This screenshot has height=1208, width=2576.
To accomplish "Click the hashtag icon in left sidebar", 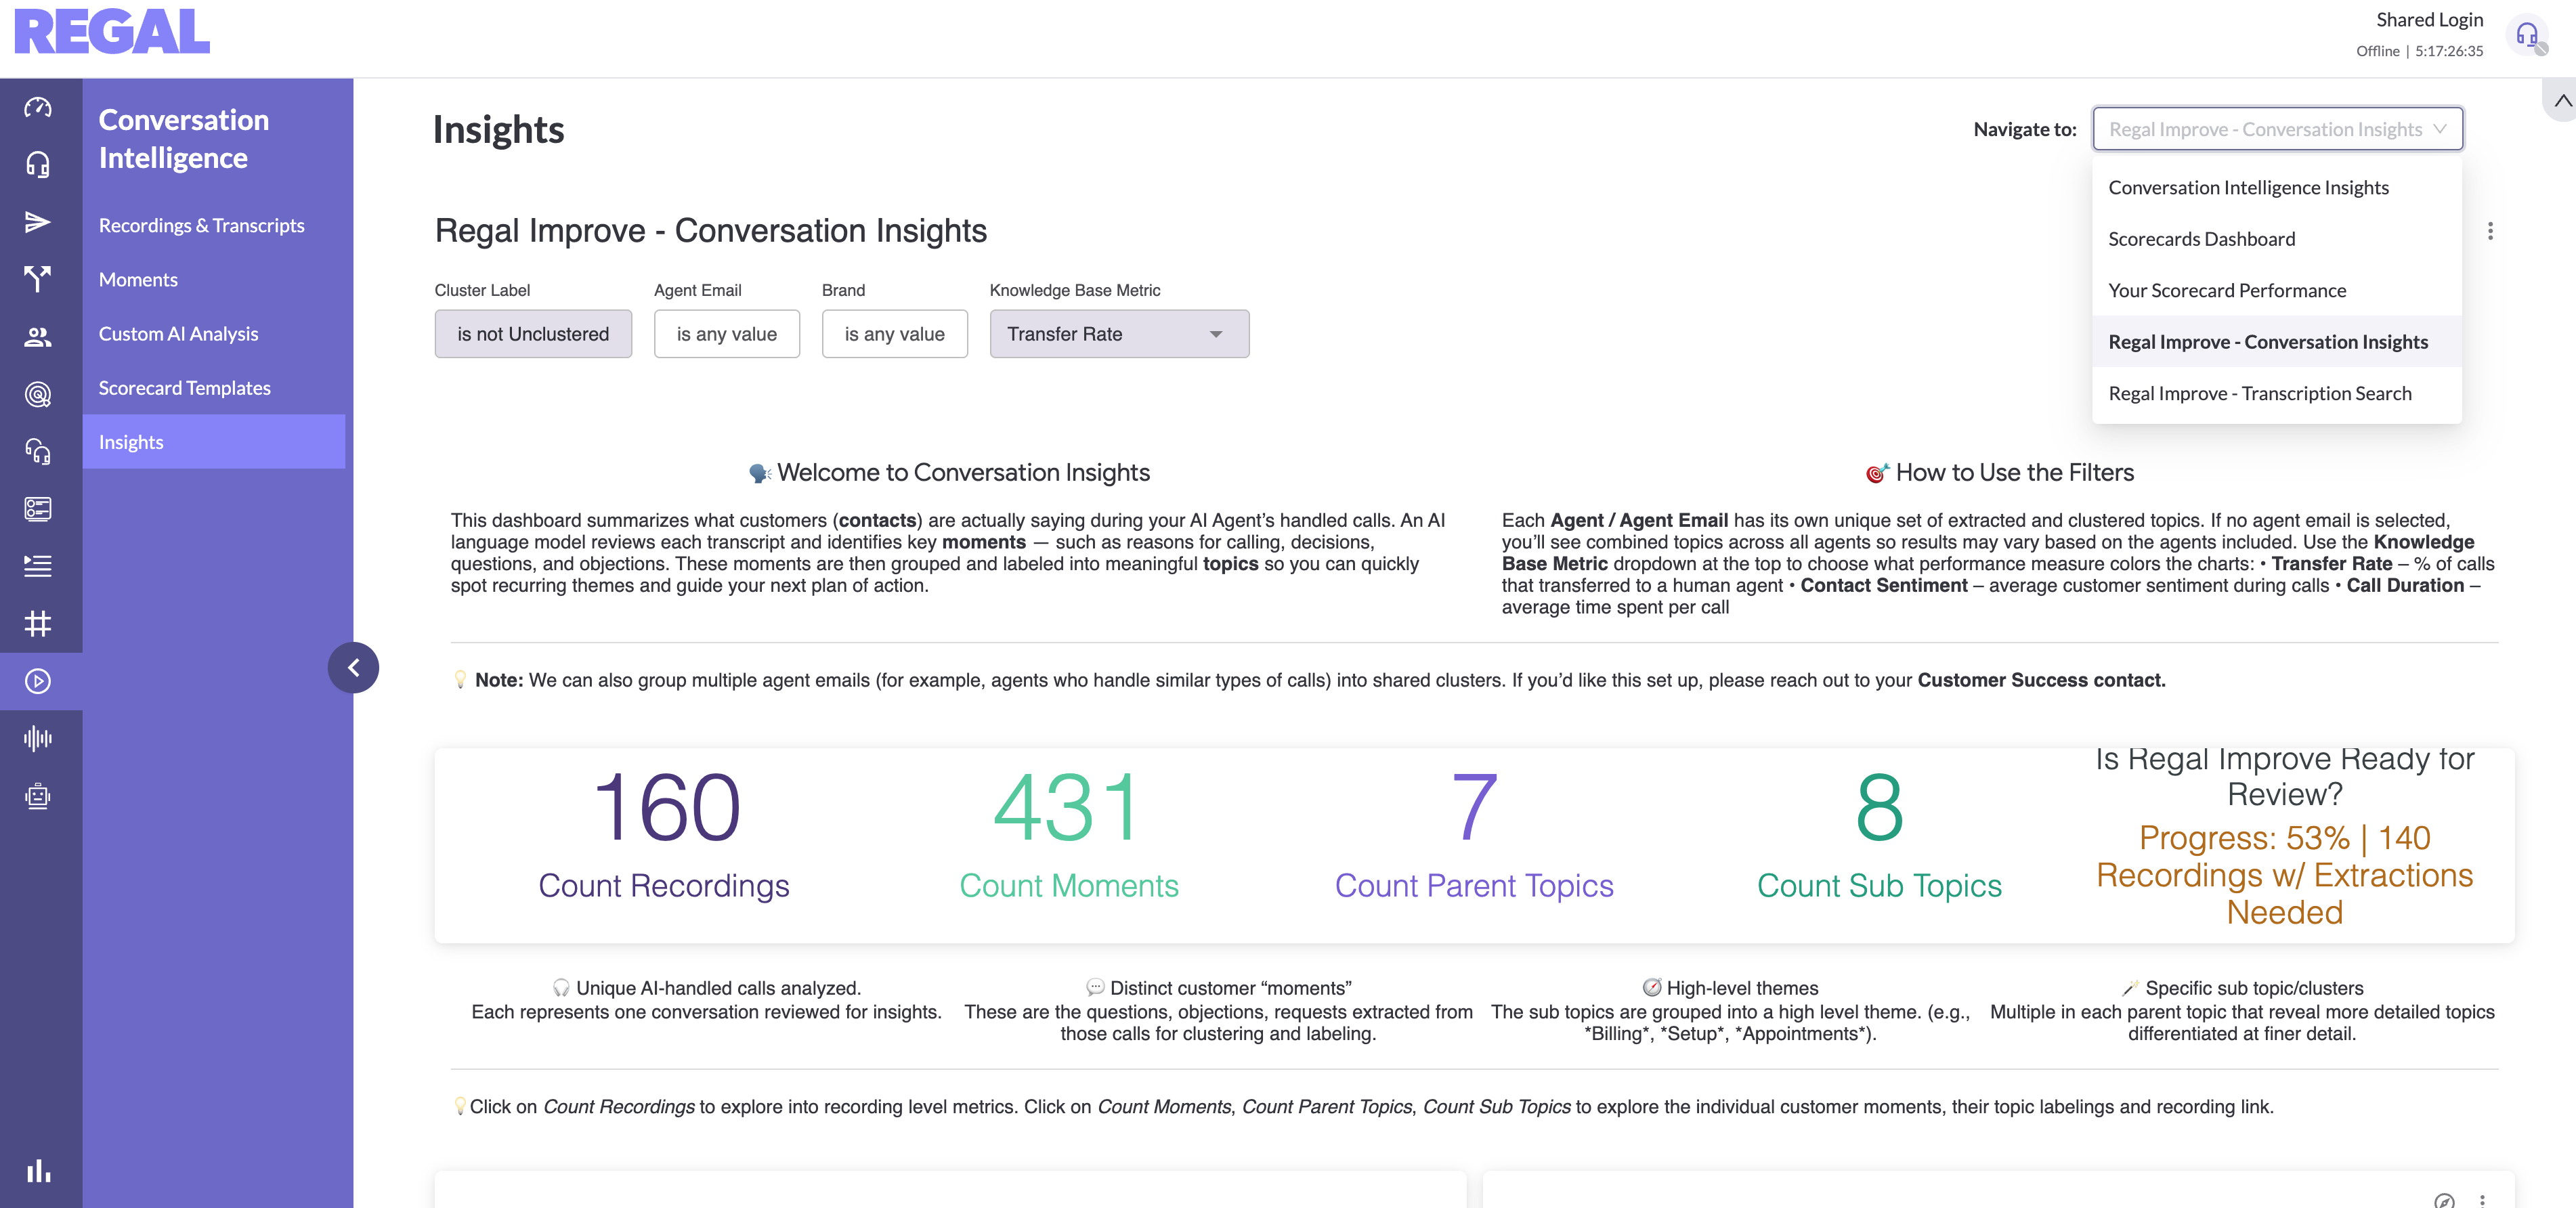I will pos(38,624).
